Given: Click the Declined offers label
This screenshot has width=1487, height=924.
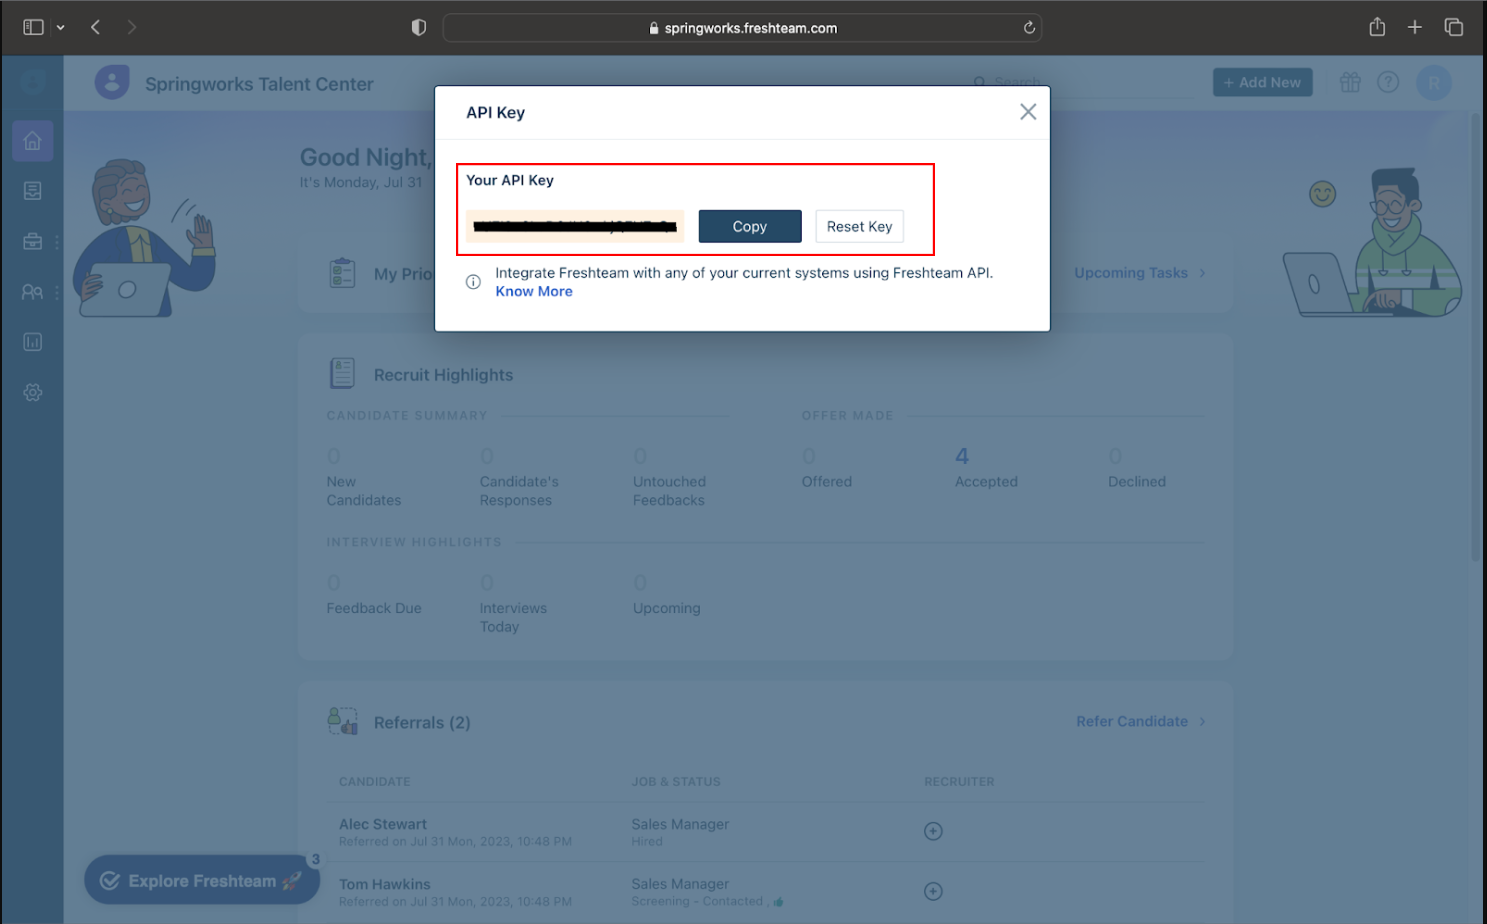Looking at the screenshot, I should 1137,481.
